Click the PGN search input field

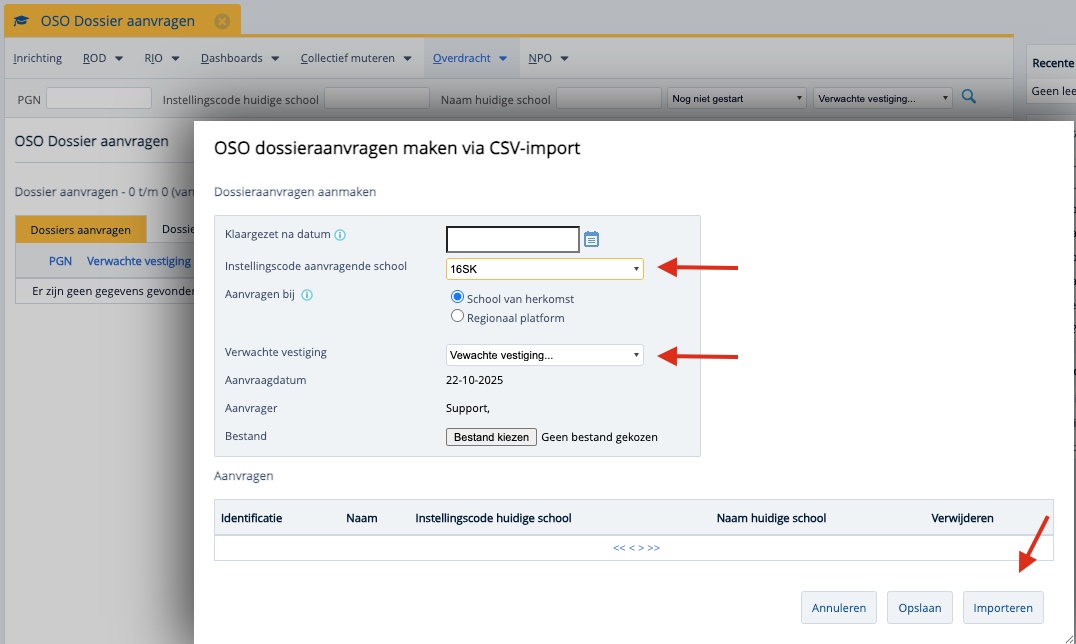pyautogui.click(x=98, y=98)
